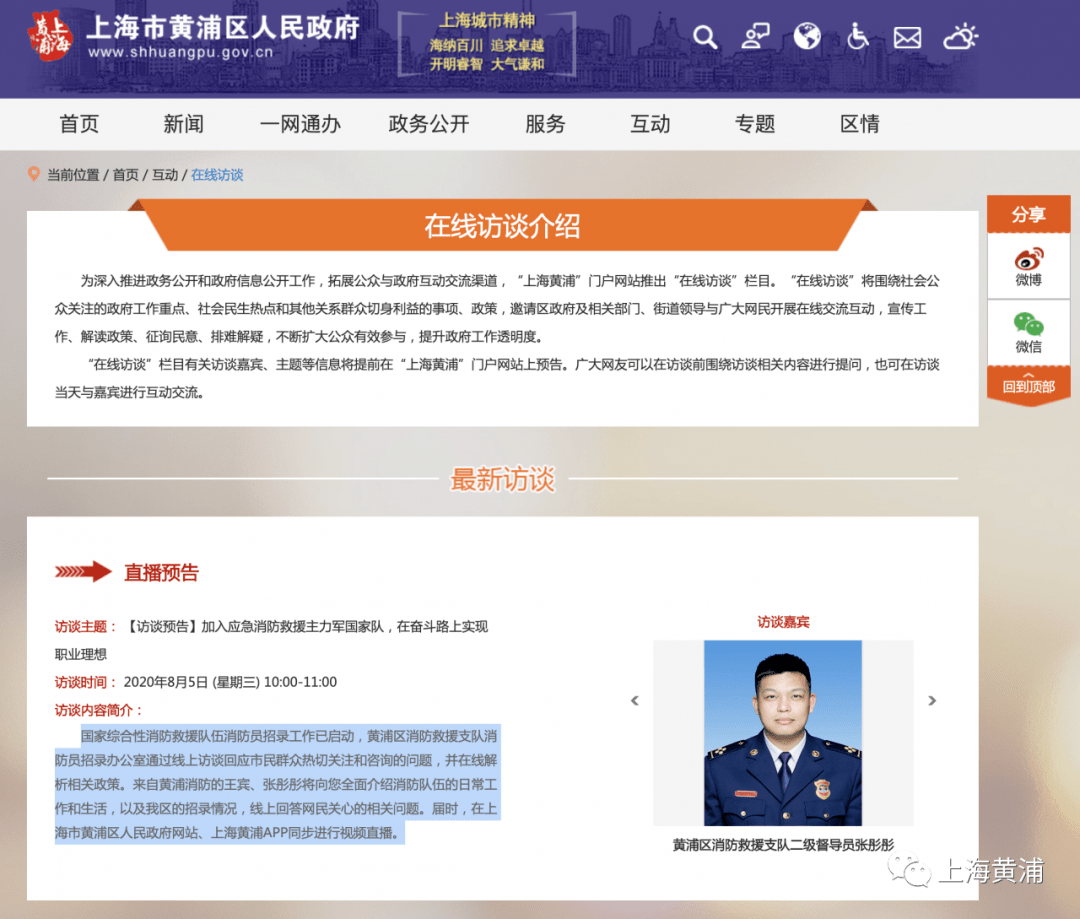Open the weather cloud-sun icon
Screen dimensions: 1080x919
tap(961, 37)
